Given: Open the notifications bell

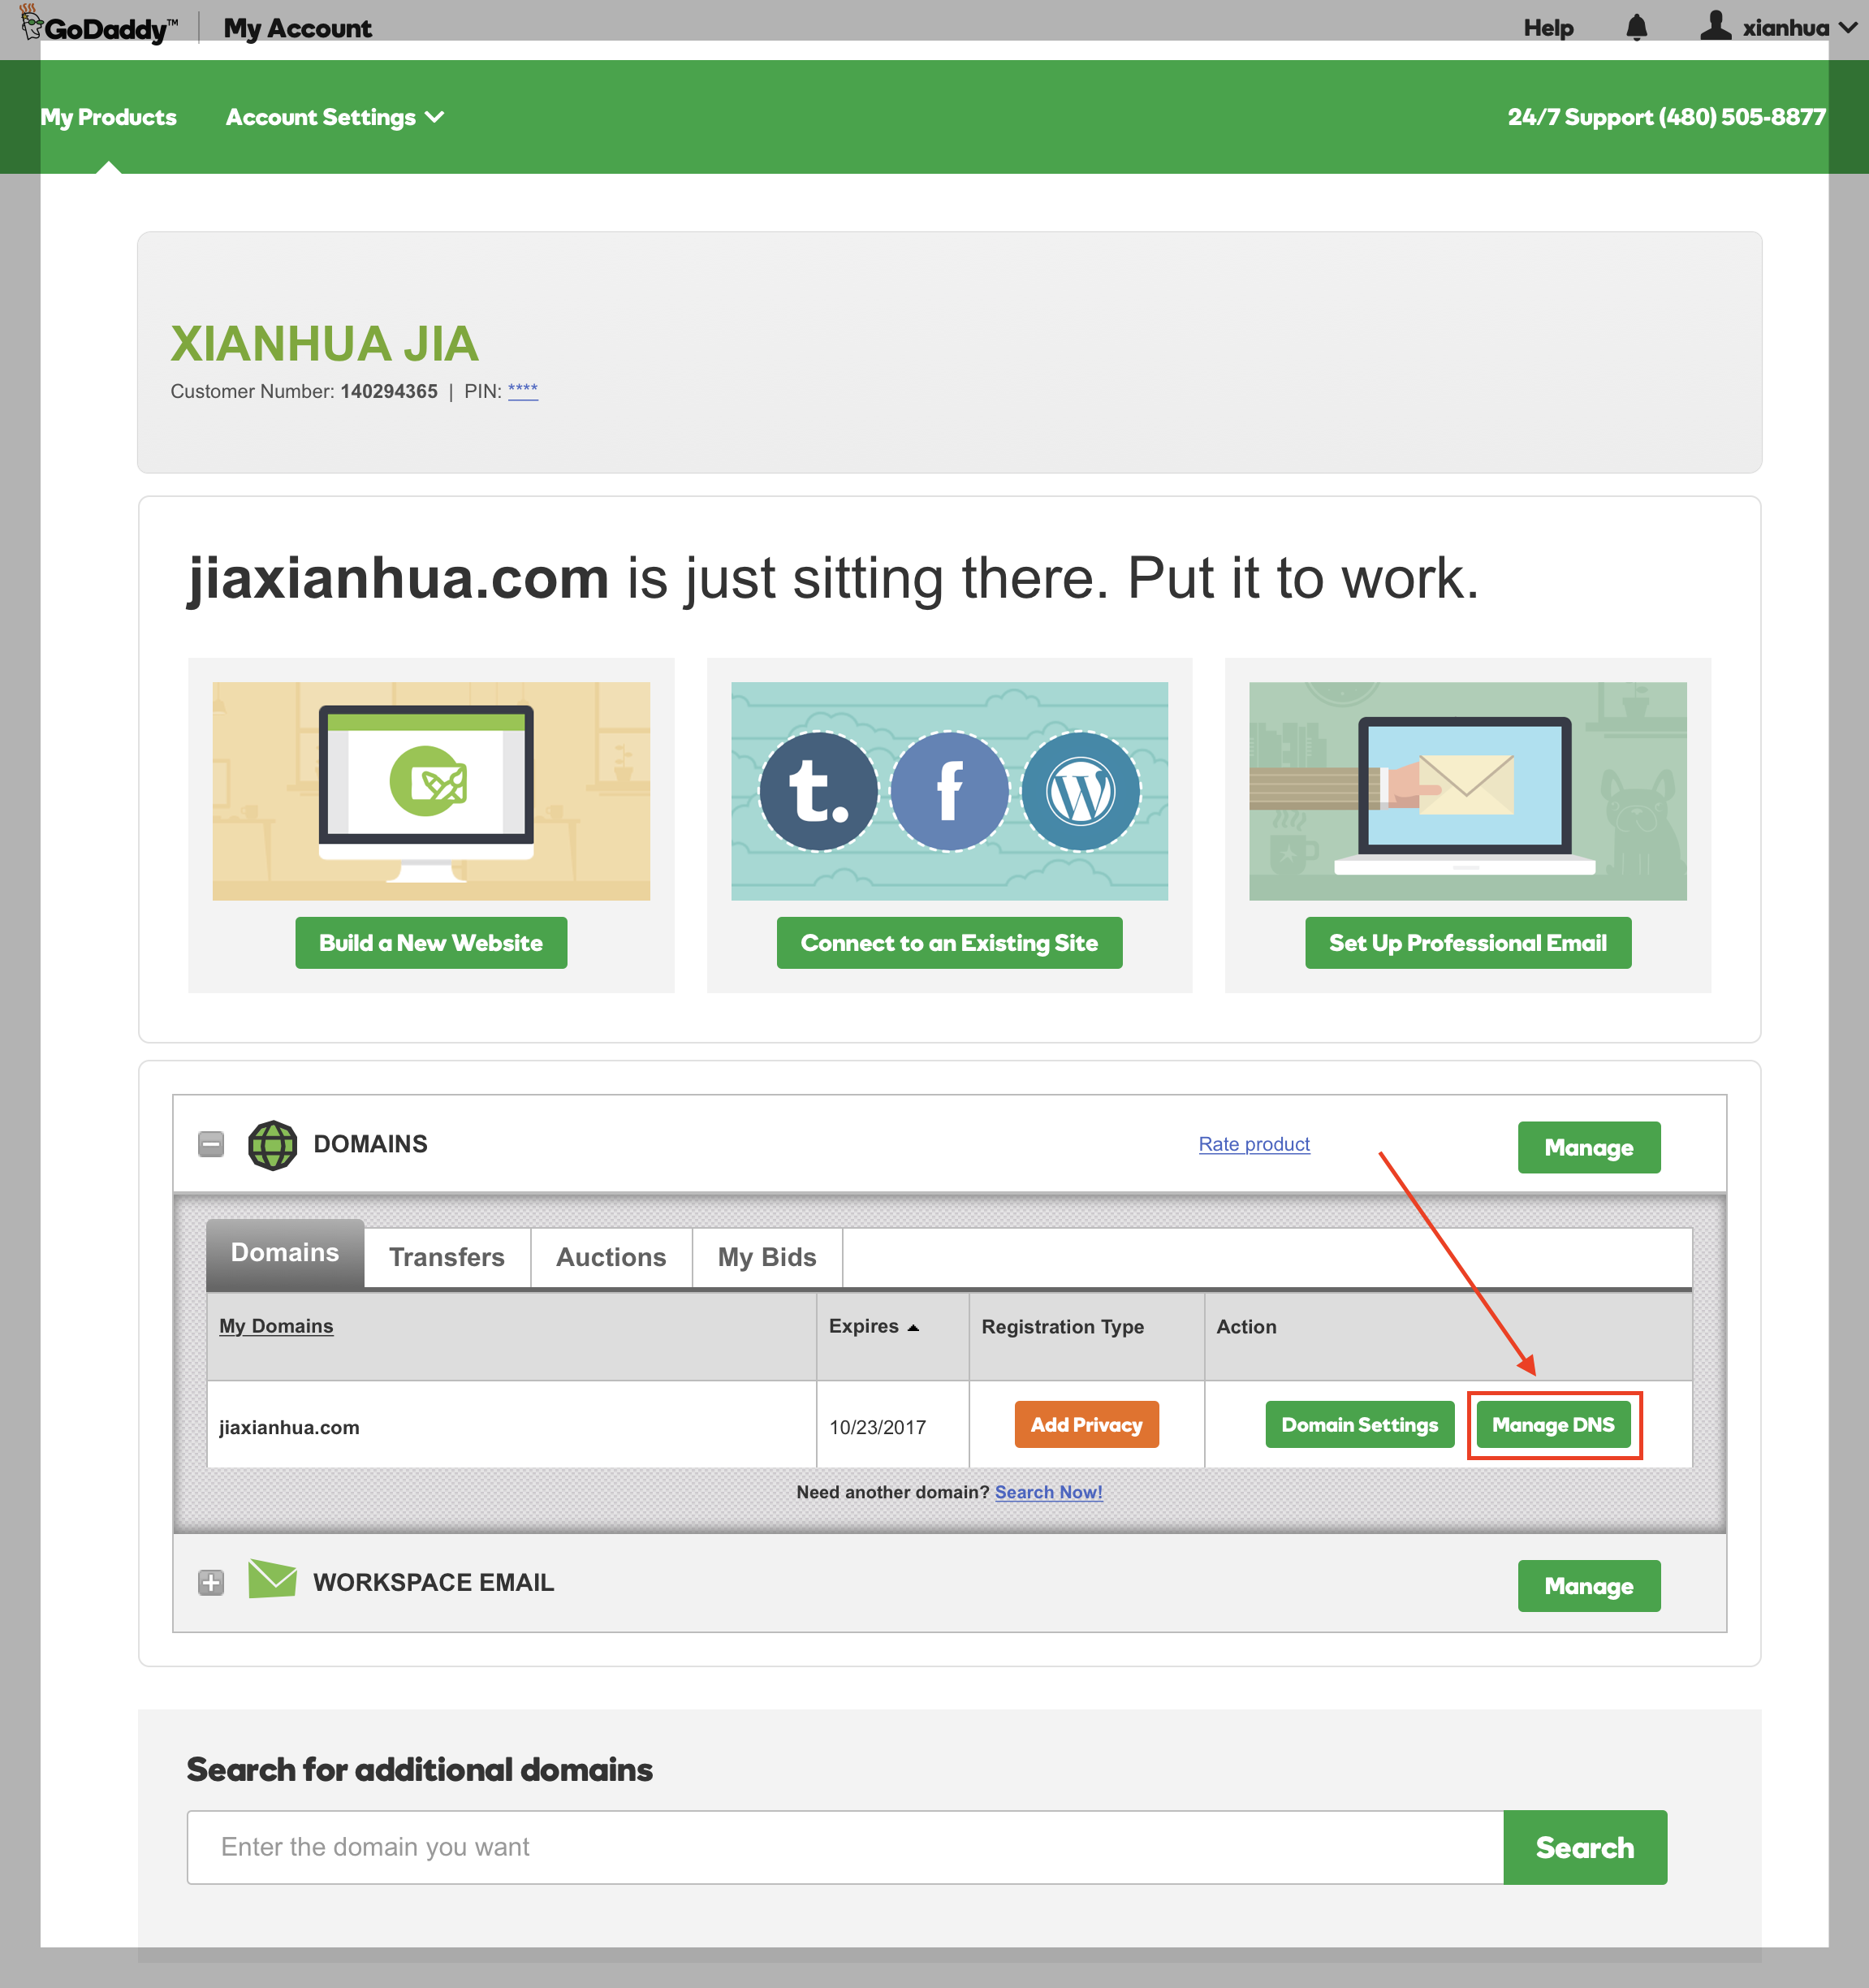Looking at the screenshot, I should coord(1636,28).
